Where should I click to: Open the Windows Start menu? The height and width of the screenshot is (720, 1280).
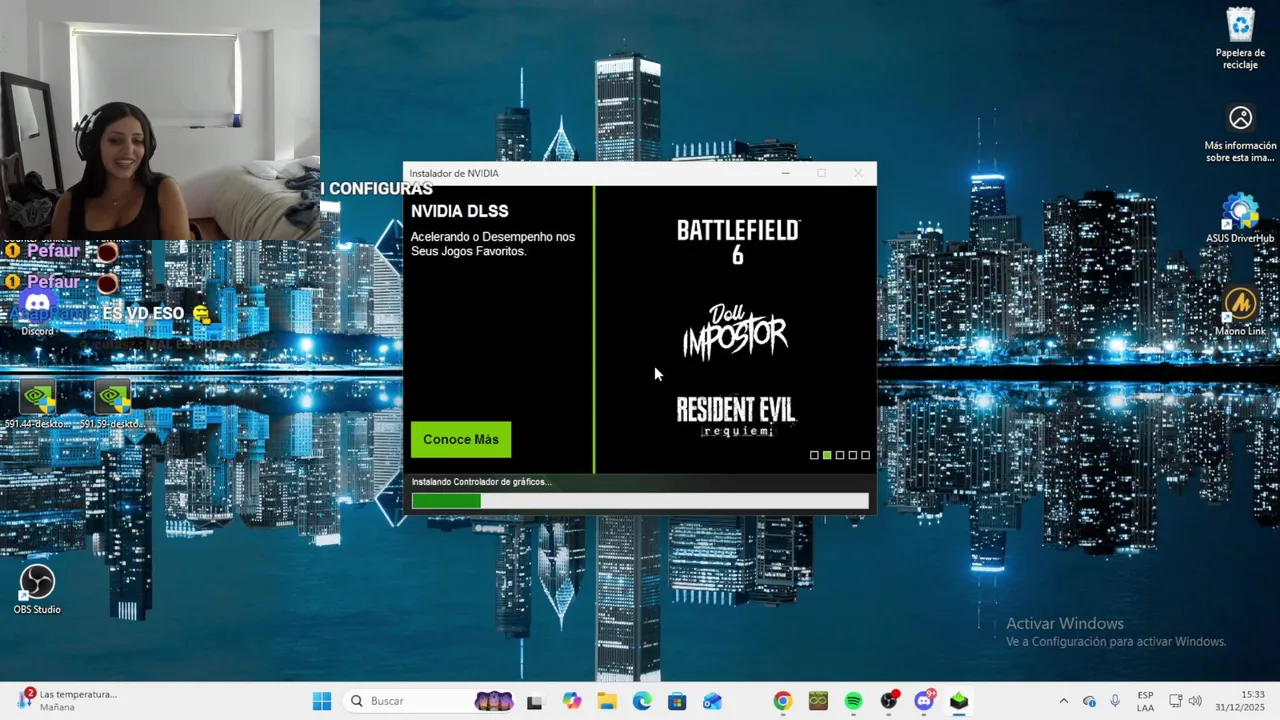pyautogui.click(x=322, y=701)
